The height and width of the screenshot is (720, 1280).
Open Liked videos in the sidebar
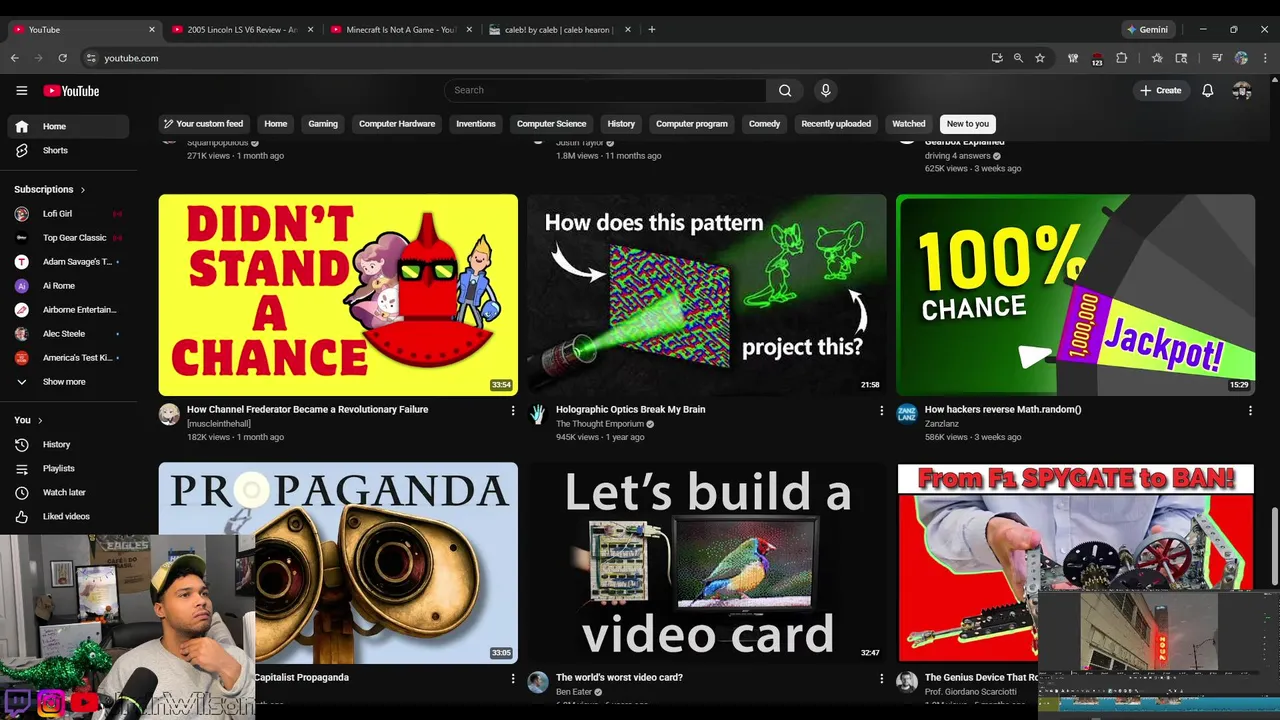tap(68, 516)
